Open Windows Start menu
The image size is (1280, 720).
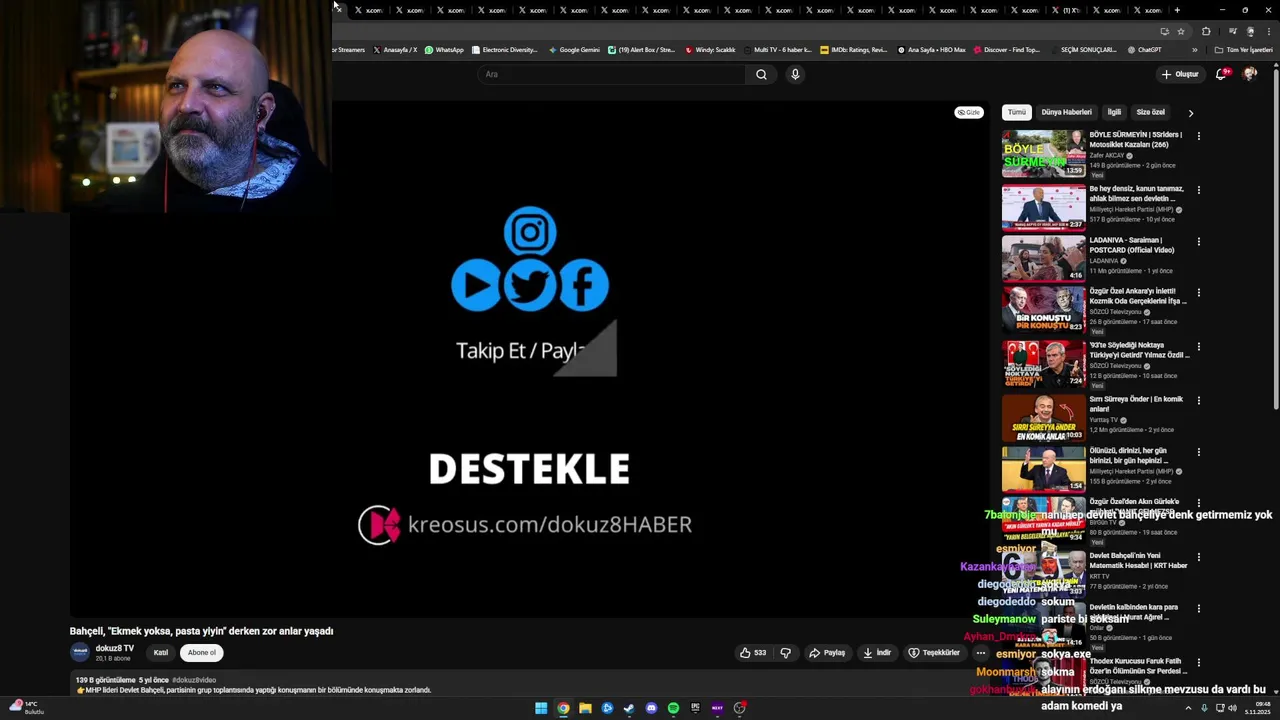click(x=541, y=708)
